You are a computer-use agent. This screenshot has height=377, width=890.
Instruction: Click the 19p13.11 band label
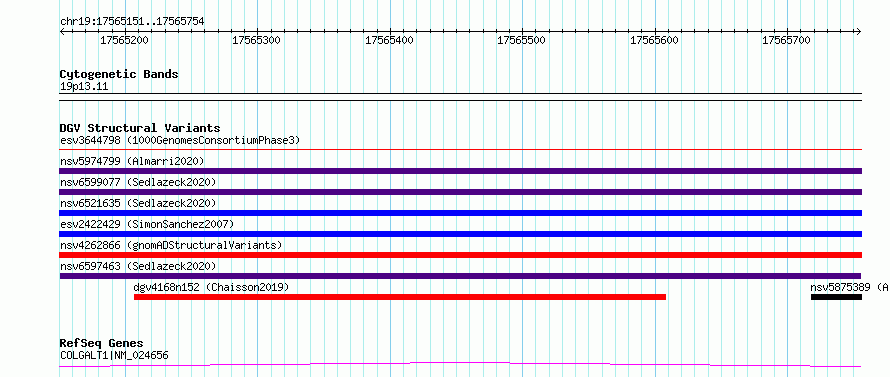(84, 86)
